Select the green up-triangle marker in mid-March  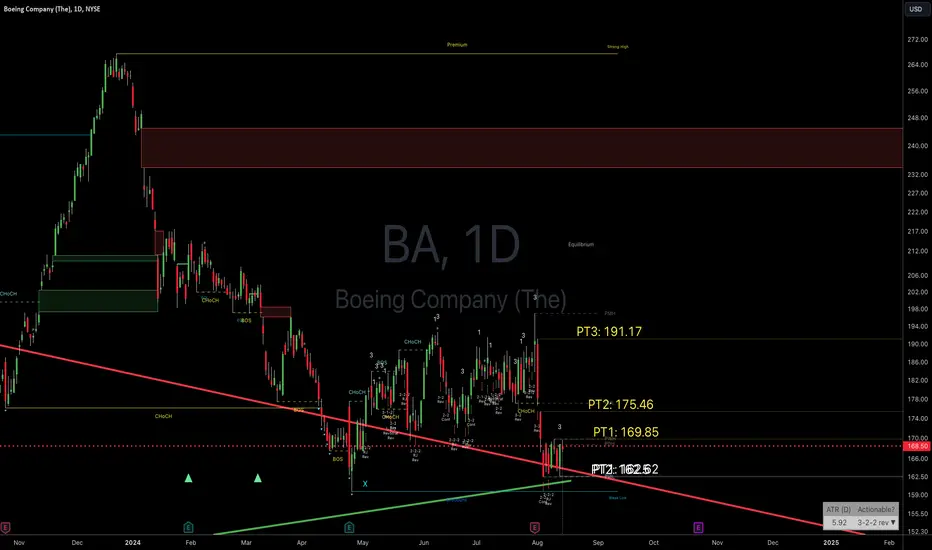point(257,477)
